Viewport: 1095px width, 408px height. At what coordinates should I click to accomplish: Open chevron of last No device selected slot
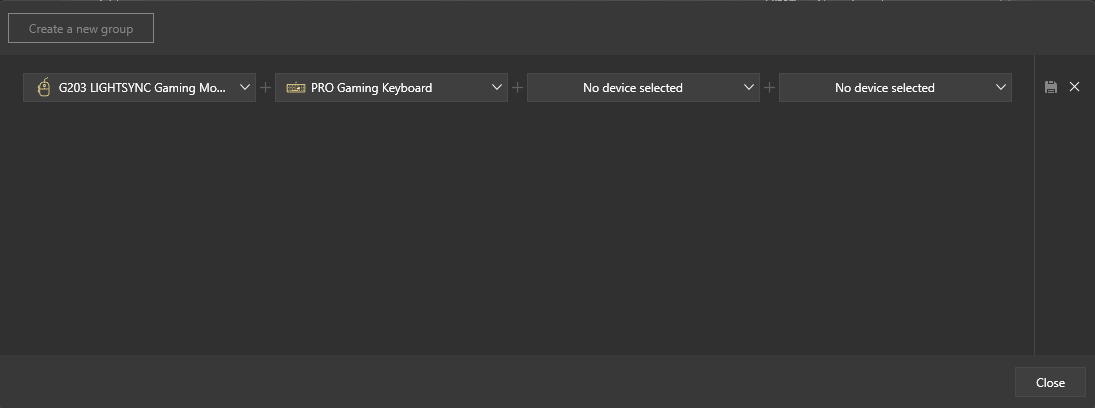[1001, 88]
